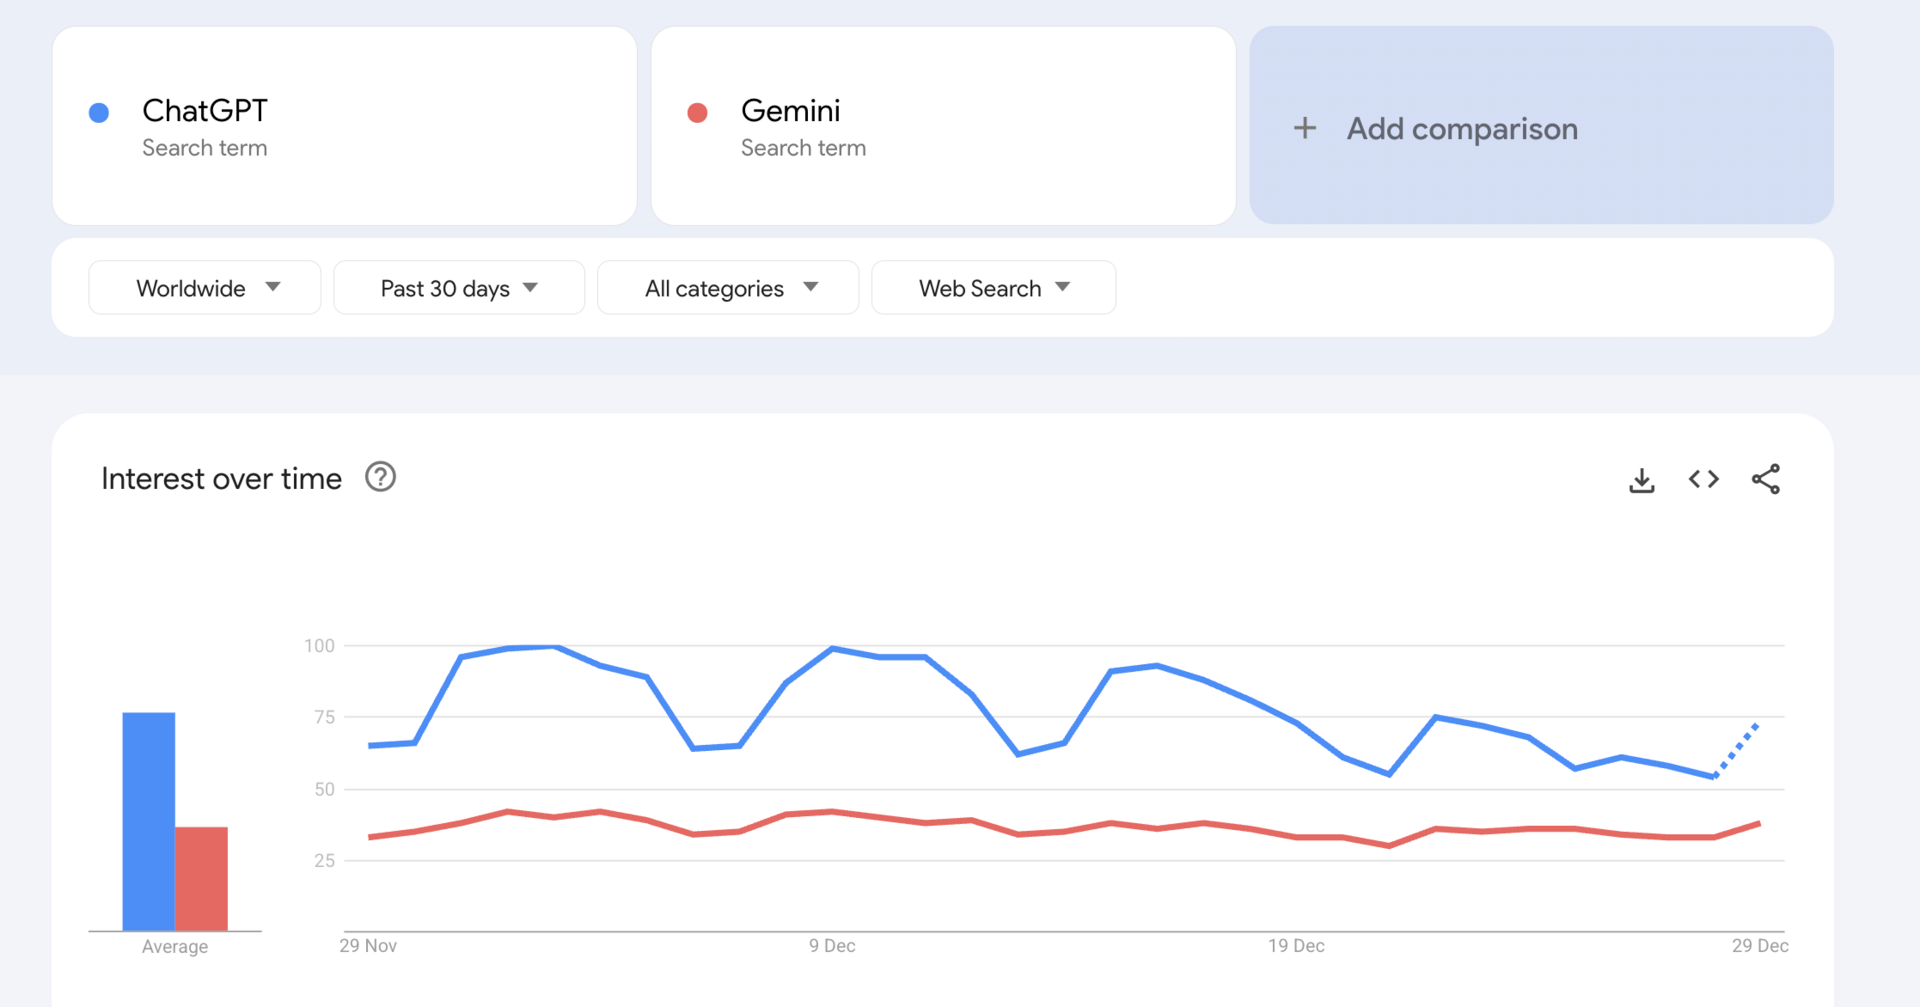The height and width of the screenshot is (1007, 1920).
Task: Click the embed code icon
Action: coord(1703,480)
